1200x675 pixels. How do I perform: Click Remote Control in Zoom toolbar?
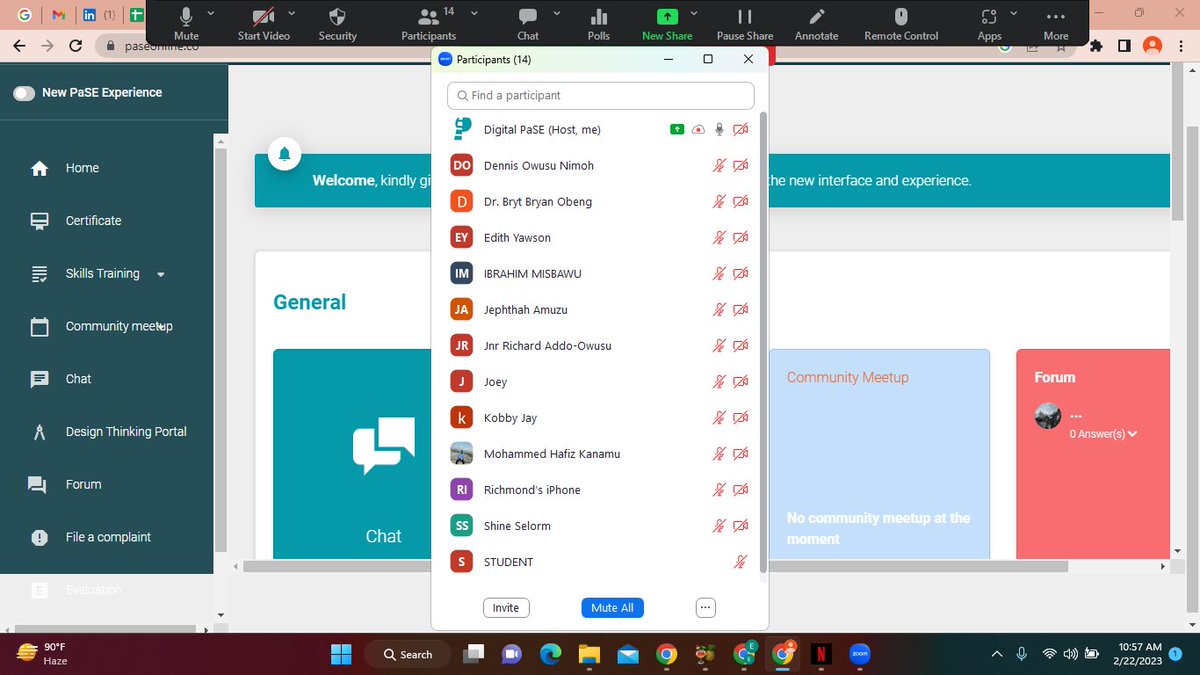(x=901, y=24)
